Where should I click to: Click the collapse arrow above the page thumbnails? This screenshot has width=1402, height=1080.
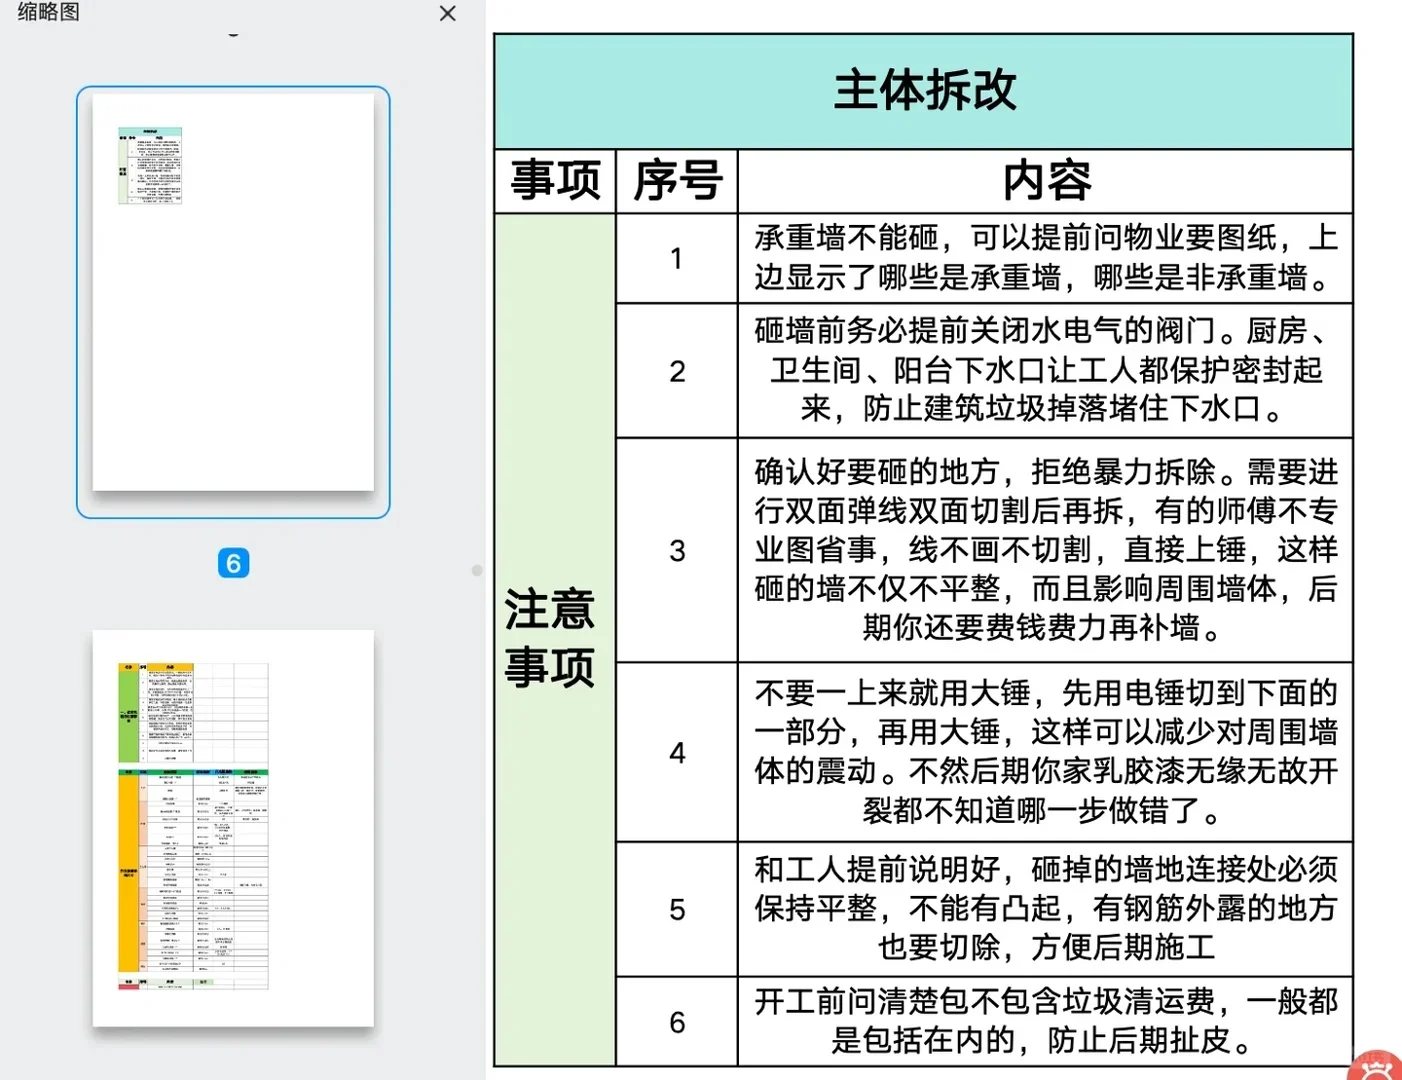point(233,33)
